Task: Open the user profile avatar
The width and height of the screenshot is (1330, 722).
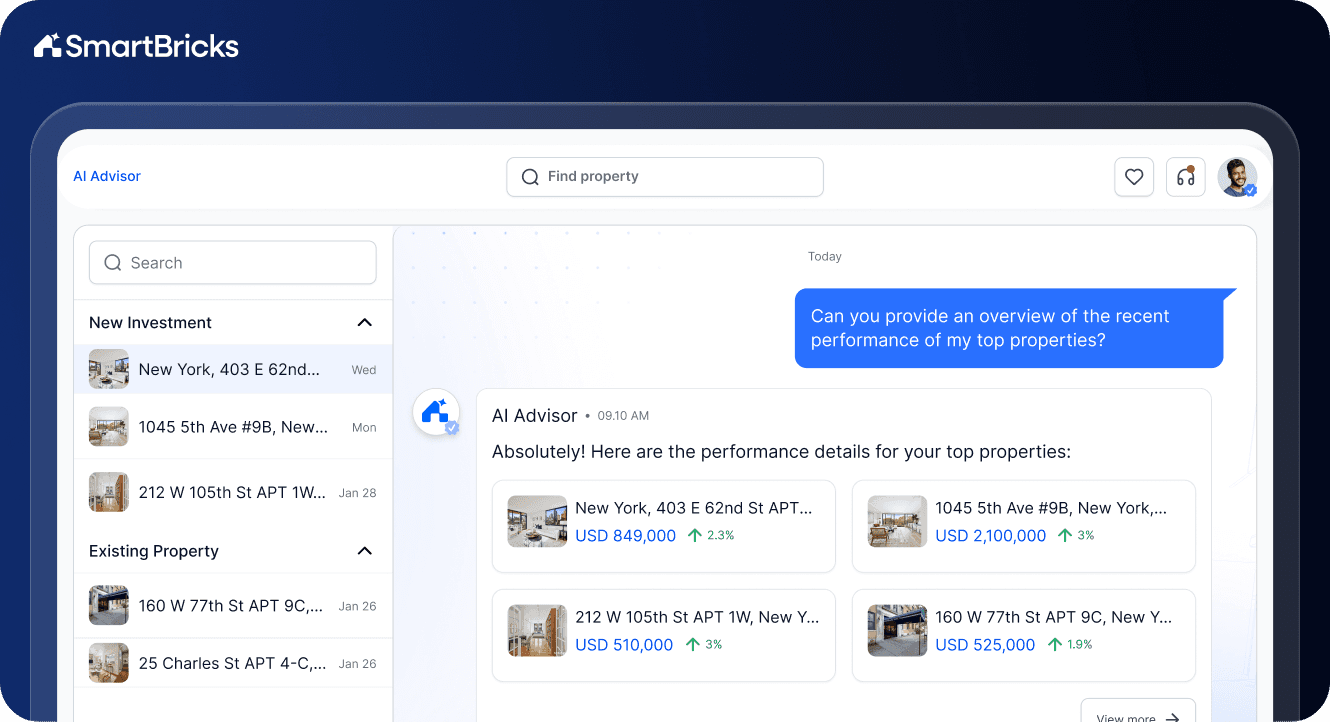Action: pos(1237,176)
